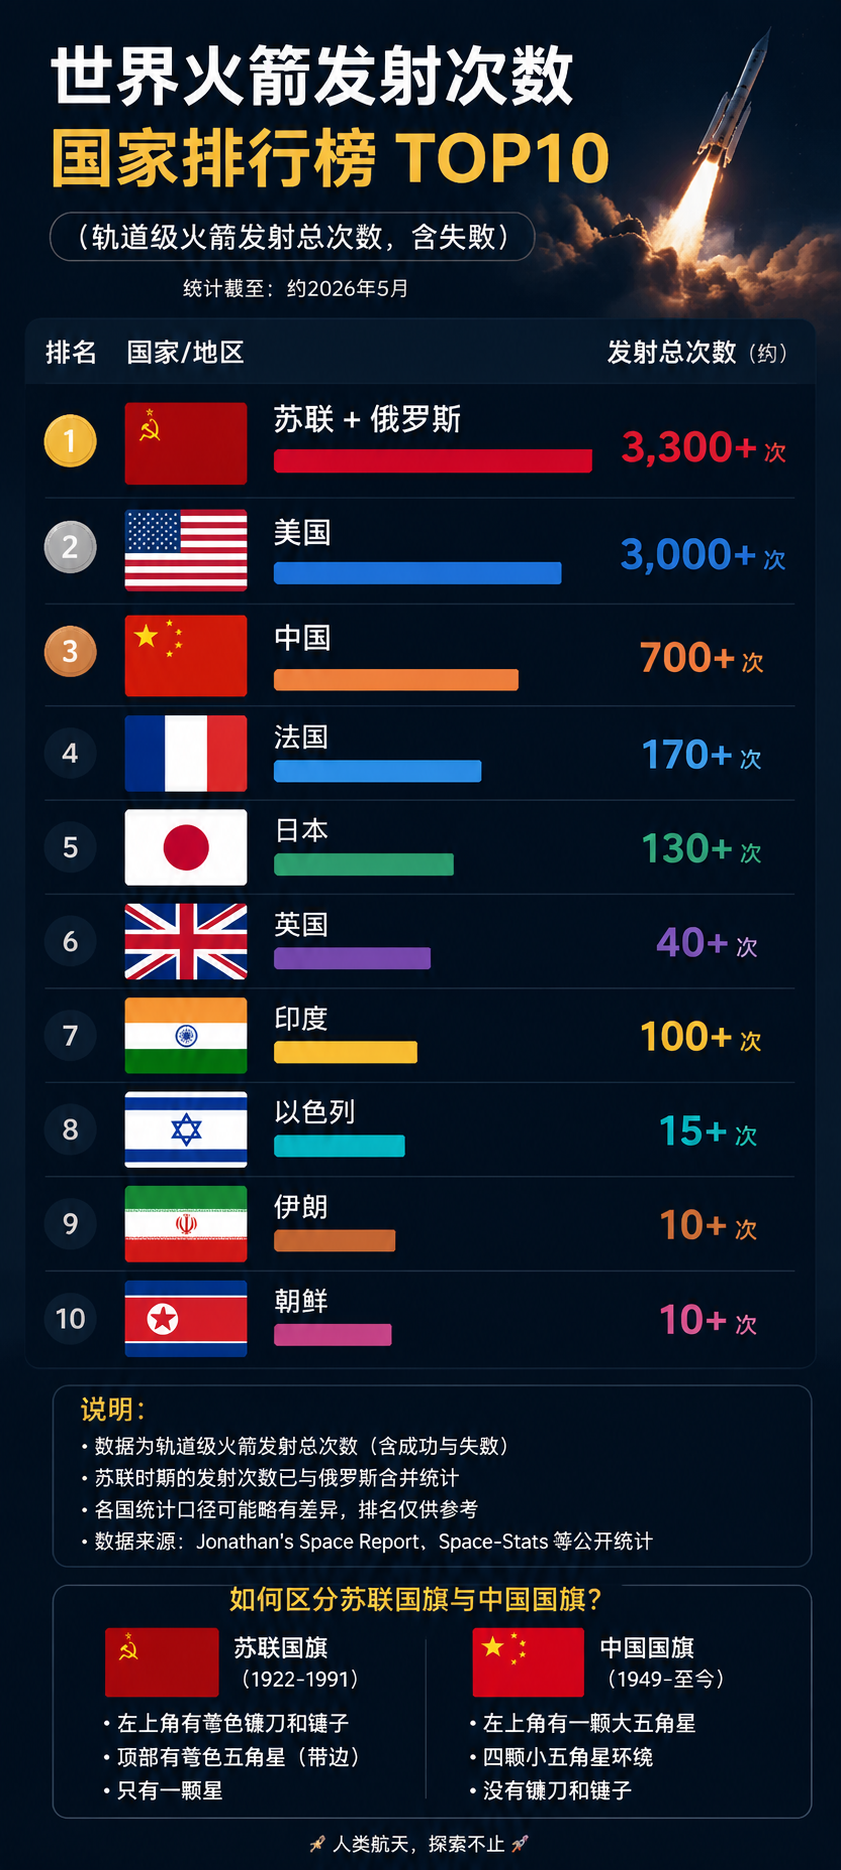Click the red bar for 苏联 + 俄罗斯
Viewport: 841px width, 1870px height.
pyautogui.click(x=433, y=461)
